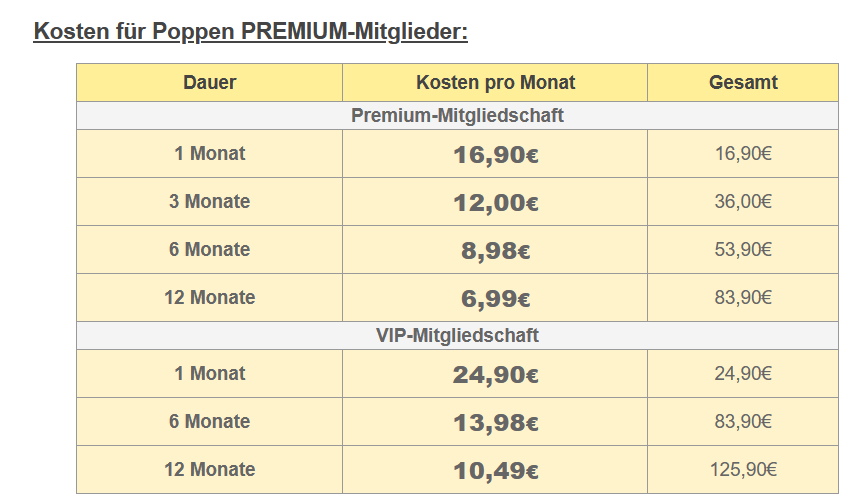
Task: Select the VIP 6 Monate duration cell
Action: pos(210,422)
